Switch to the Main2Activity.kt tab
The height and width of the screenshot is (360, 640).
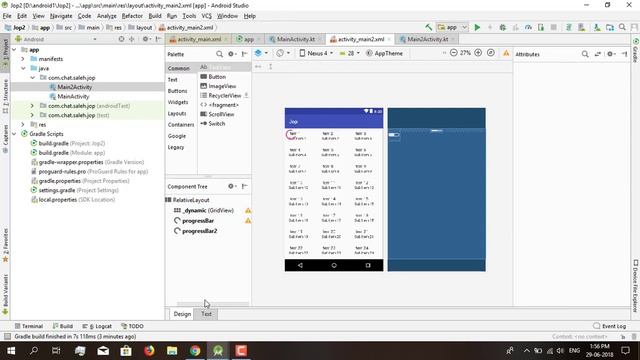[427, 39]
